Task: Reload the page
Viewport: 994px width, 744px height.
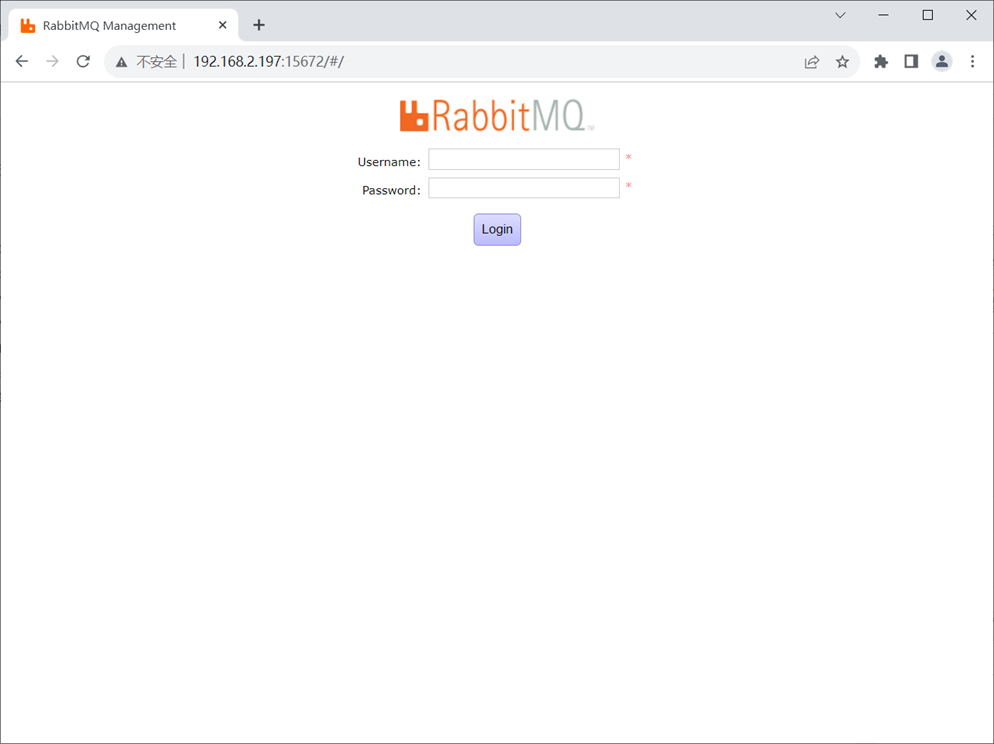Action: pos(83,61)
